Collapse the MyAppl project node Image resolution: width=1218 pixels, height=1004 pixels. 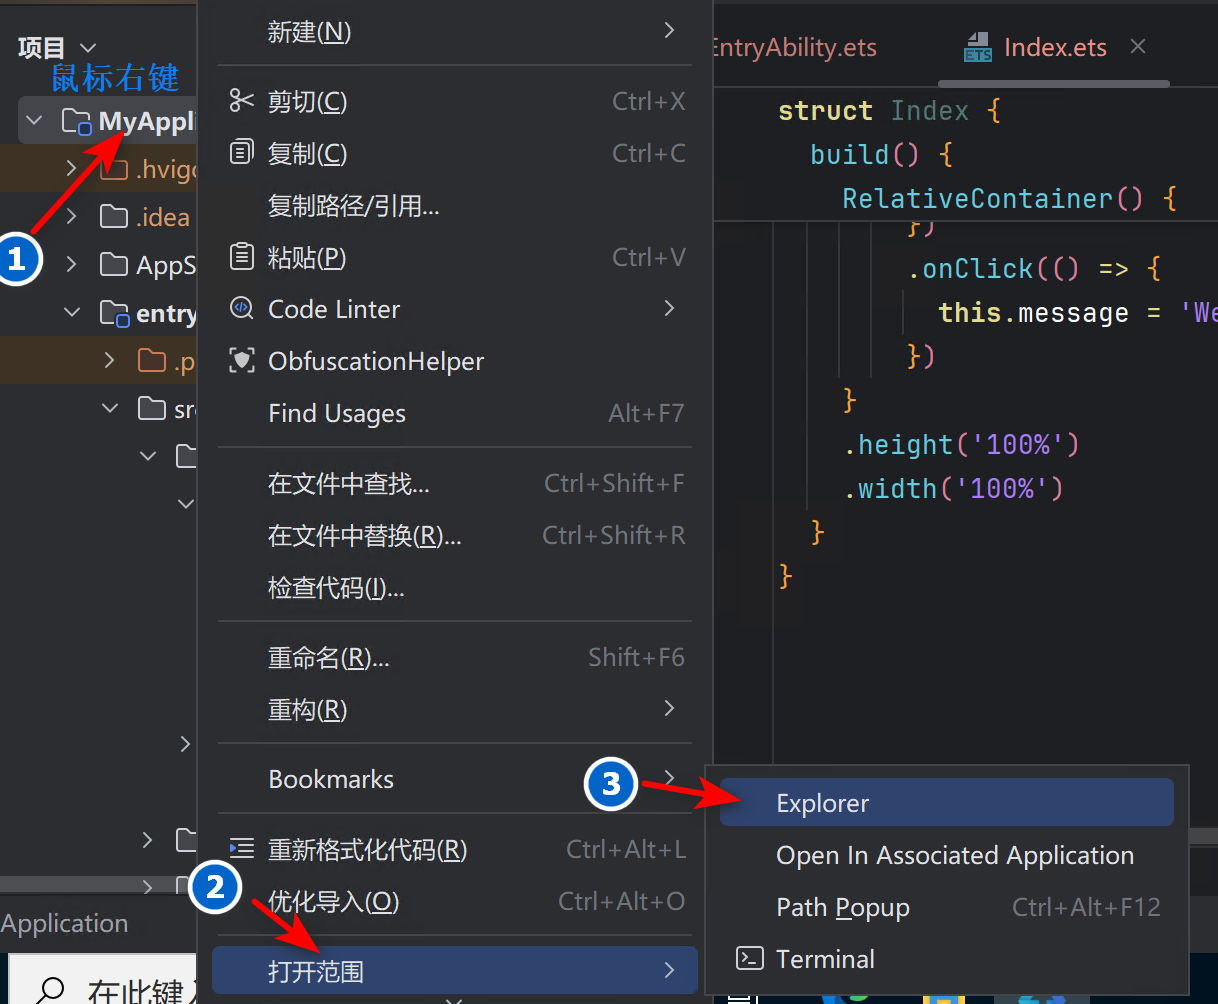click(35, 122)
